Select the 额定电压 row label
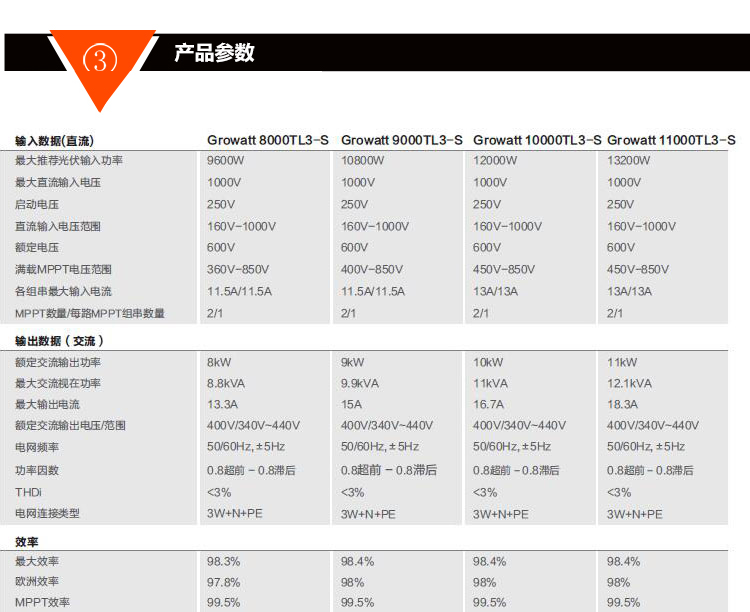Viewport: 750px width, 612px height. click(x=37, y=247)
